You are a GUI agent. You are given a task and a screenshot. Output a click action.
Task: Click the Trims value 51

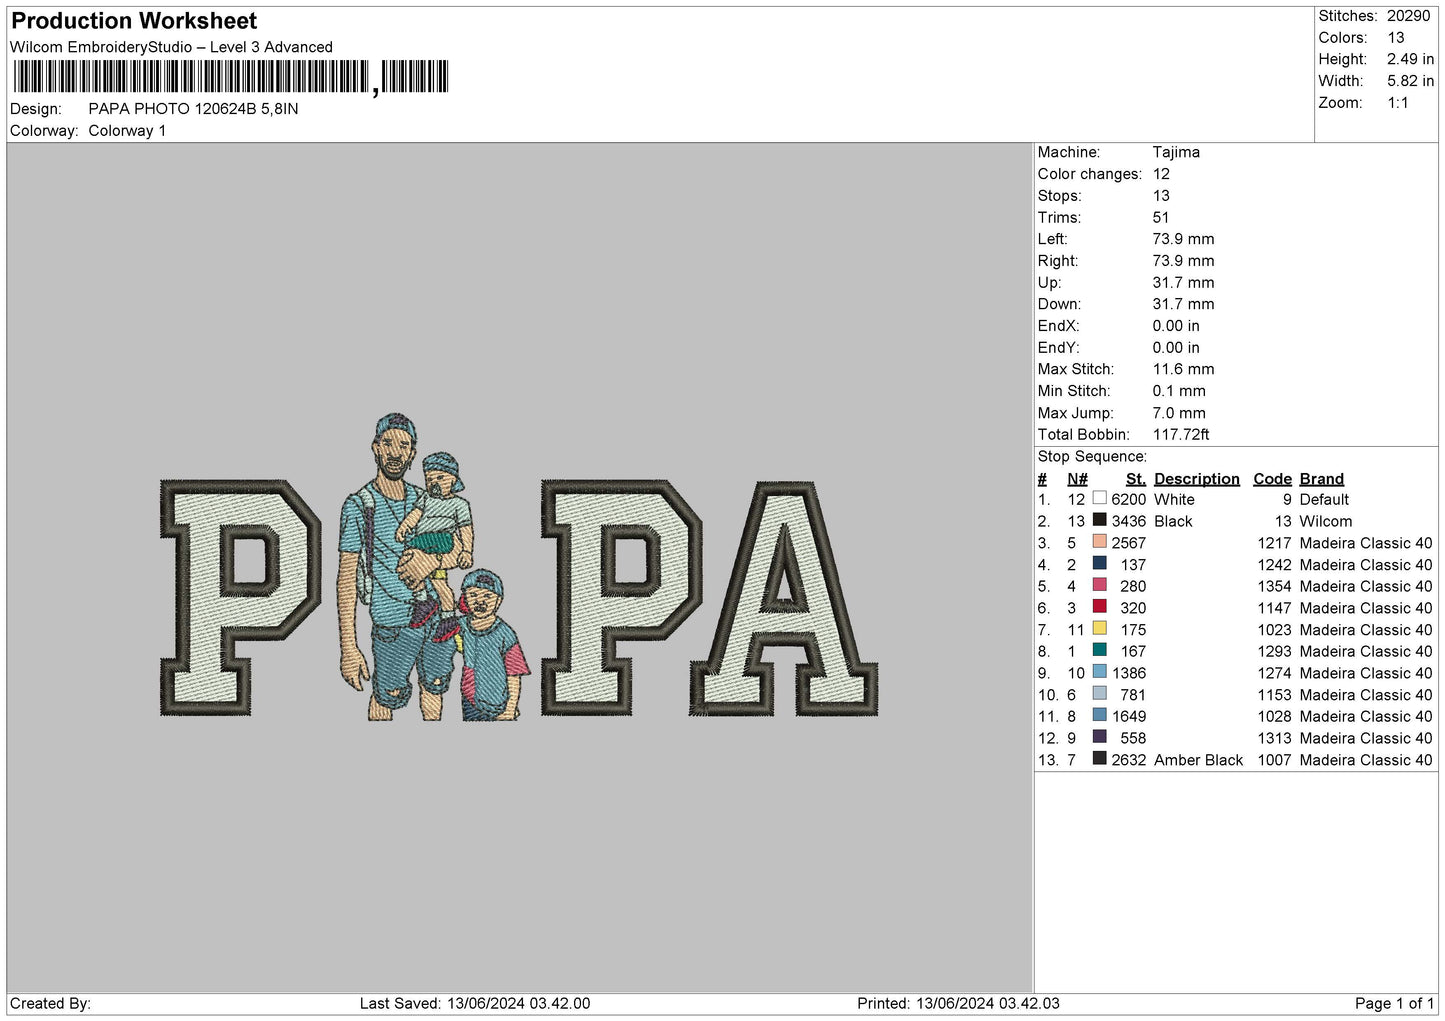pos(1161,217)
